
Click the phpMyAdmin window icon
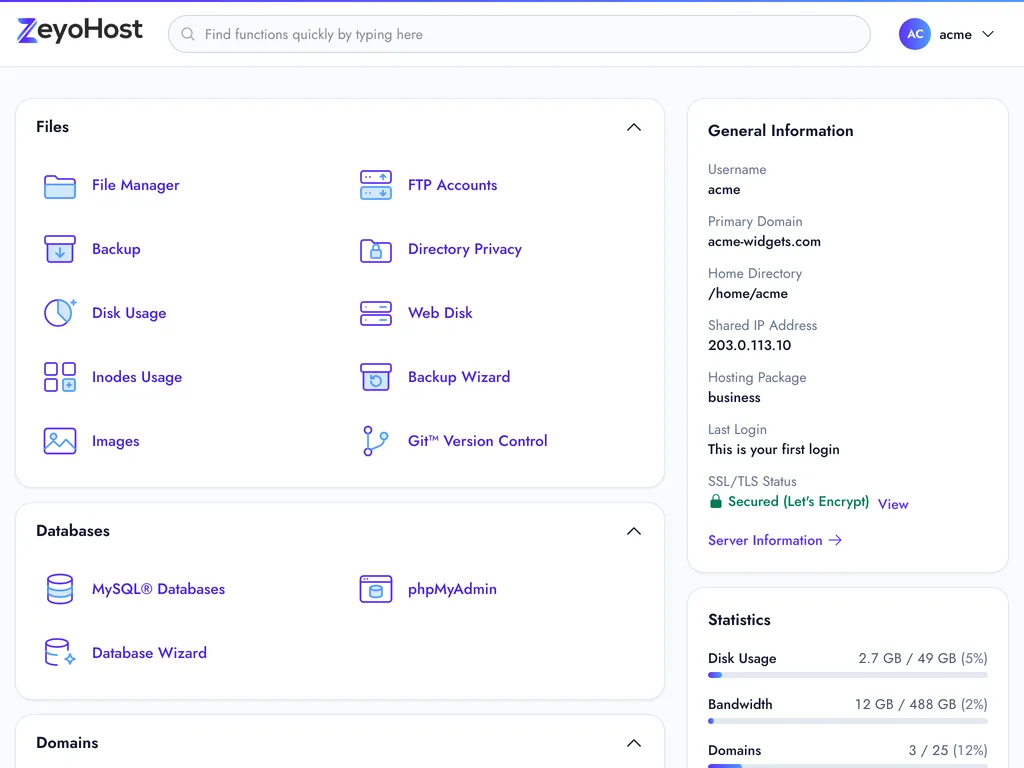(376, 589)
